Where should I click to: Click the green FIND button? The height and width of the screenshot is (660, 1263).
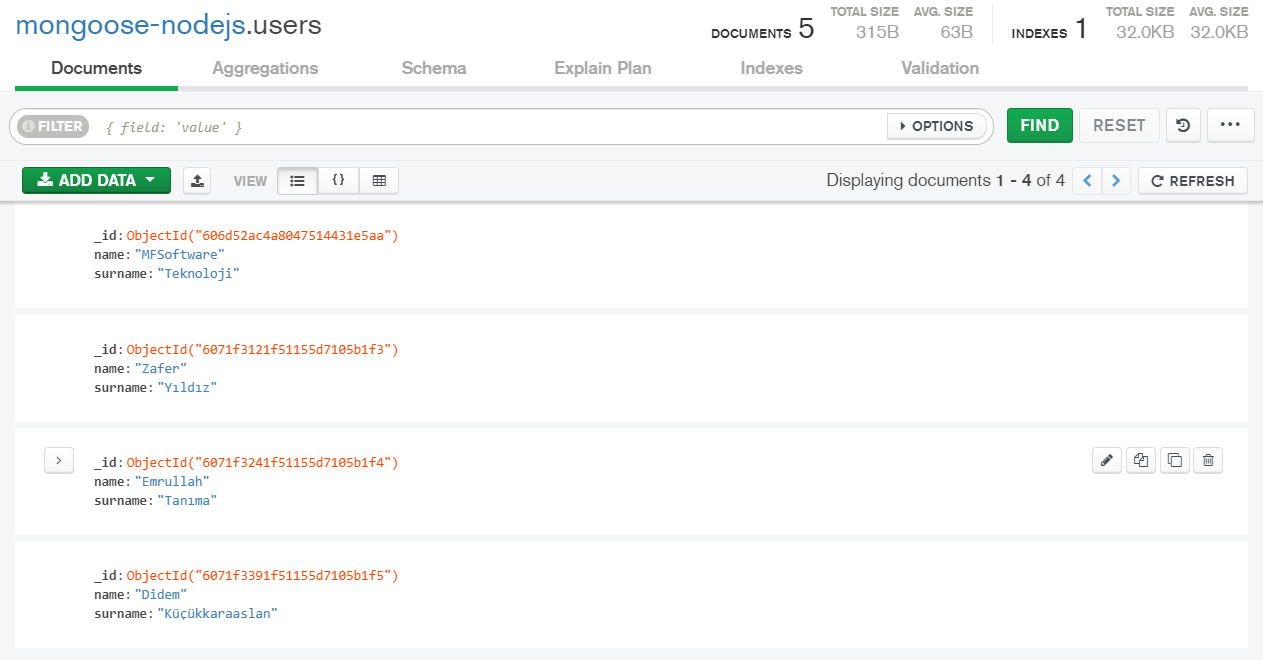click(1039, 126)
